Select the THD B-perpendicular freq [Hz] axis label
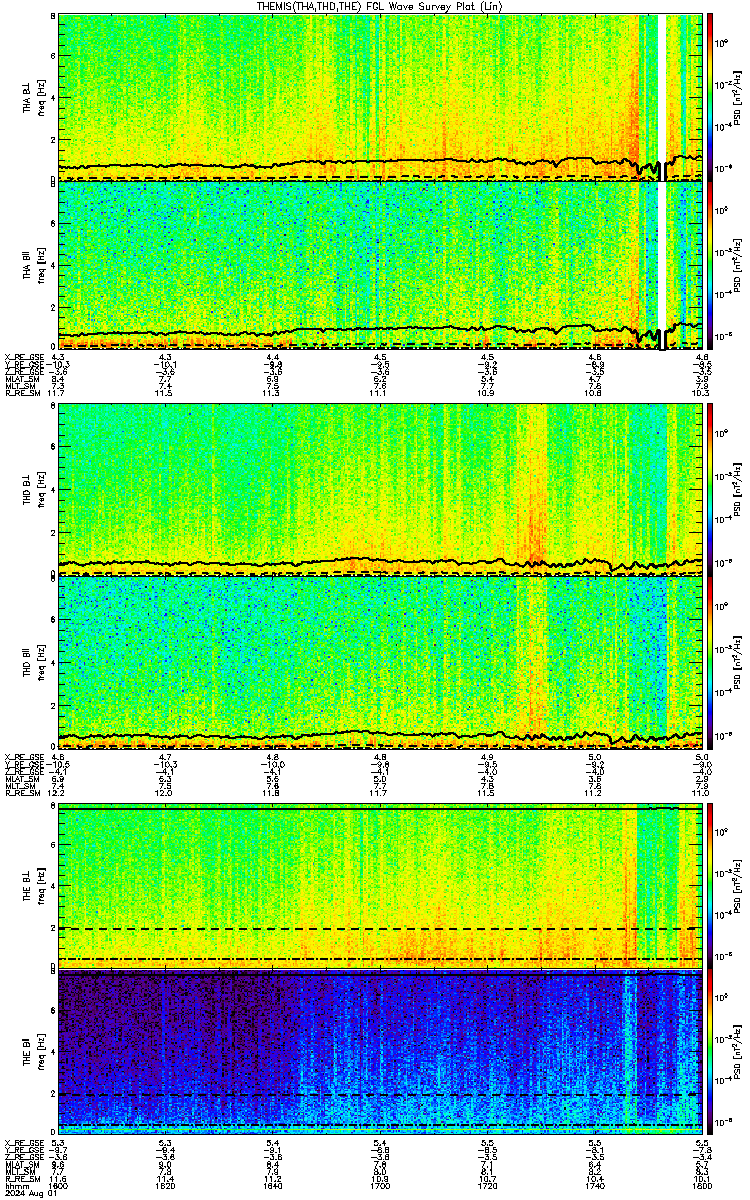This screenshot has width=750, height=1200. point(43,488)
